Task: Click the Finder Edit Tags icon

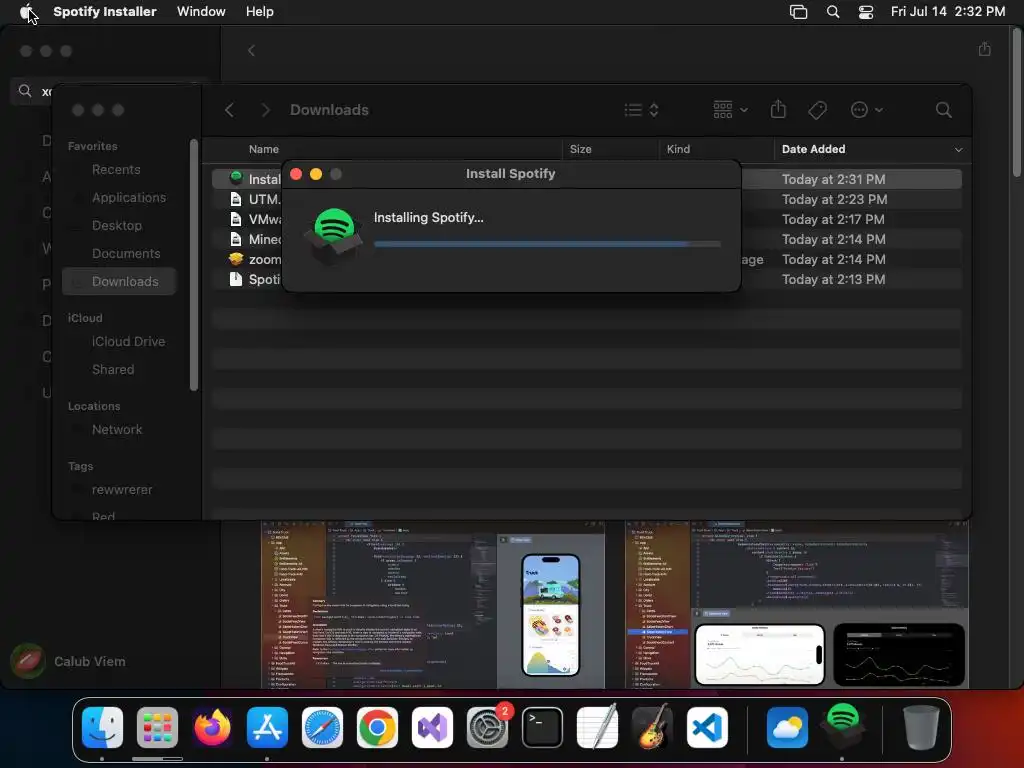Action: pyautogui.click(x=817, y=110)
